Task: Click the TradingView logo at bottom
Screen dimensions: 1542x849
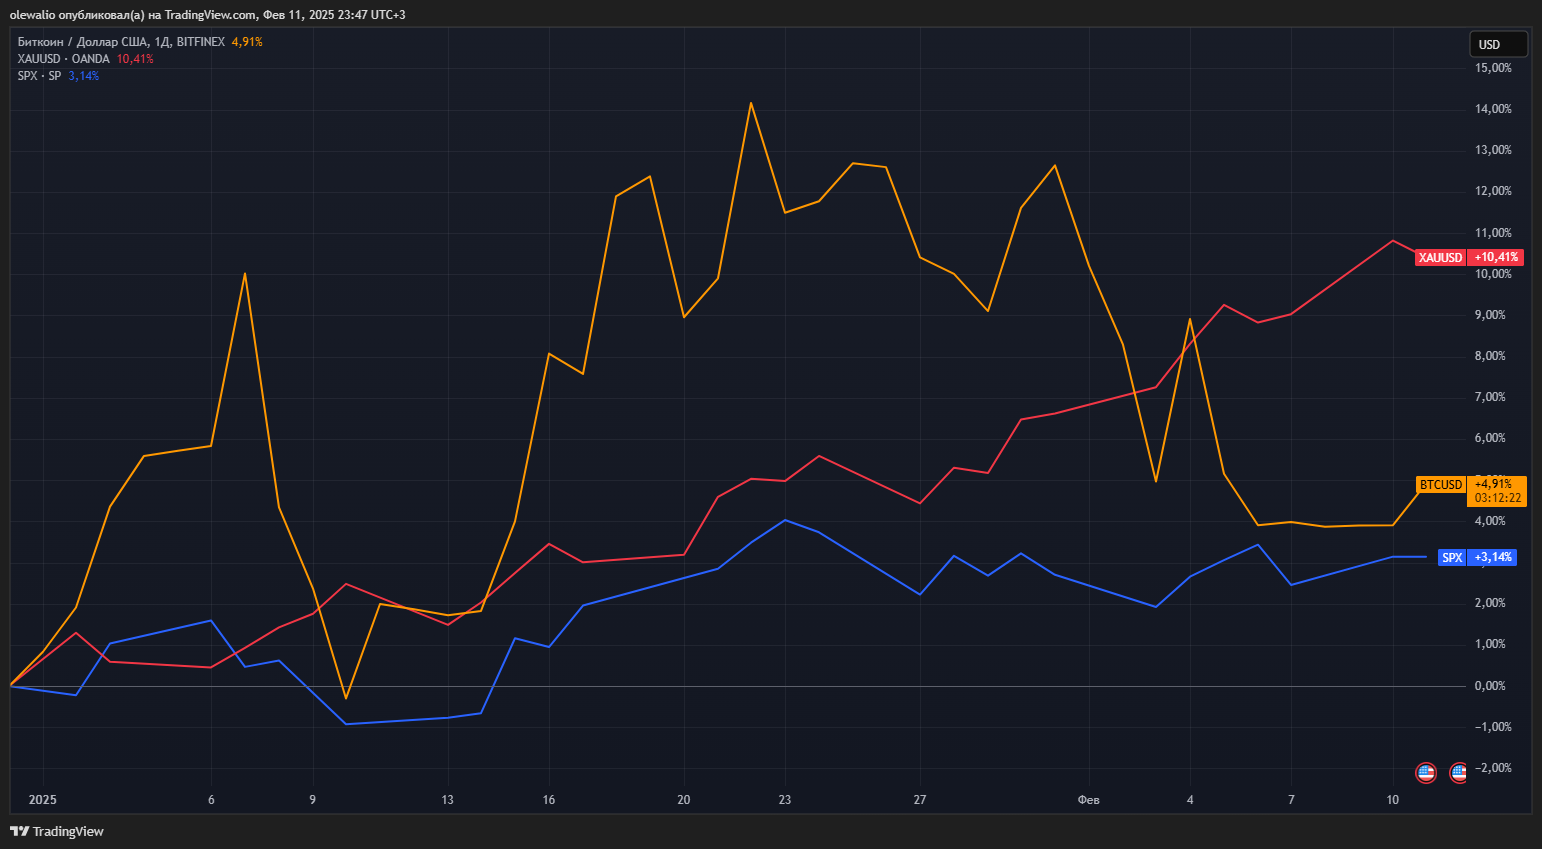Action: (x=57, y=831)
